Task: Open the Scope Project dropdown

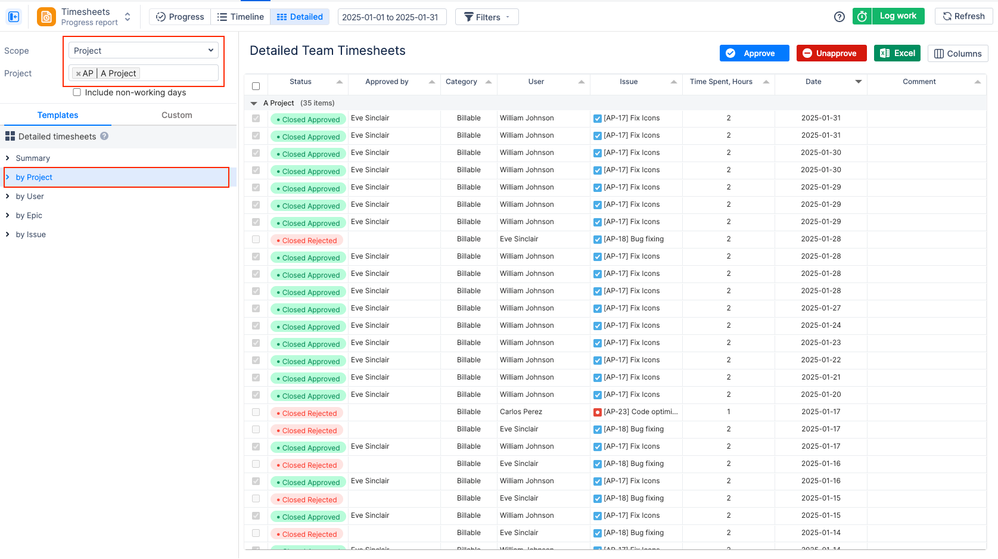Action: click(143, 50)
